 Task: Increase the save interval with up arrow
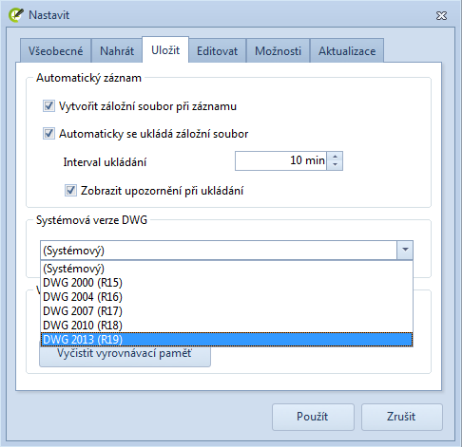(x=335, y=157)
